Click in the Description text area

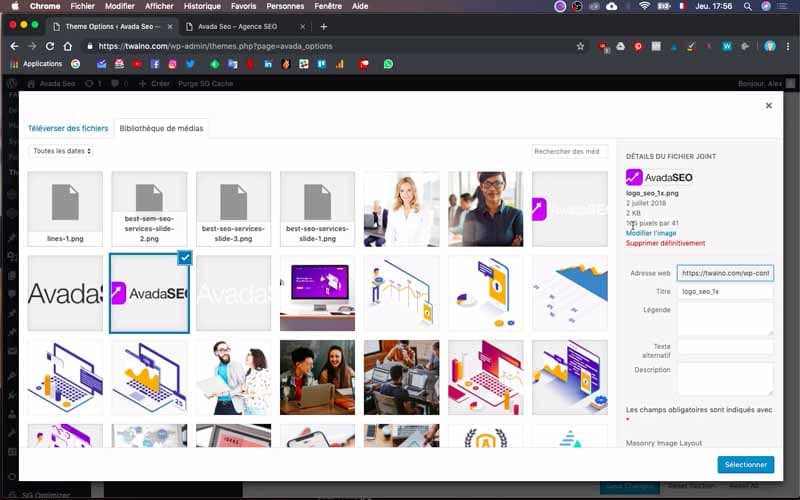(x=725, y=379)
